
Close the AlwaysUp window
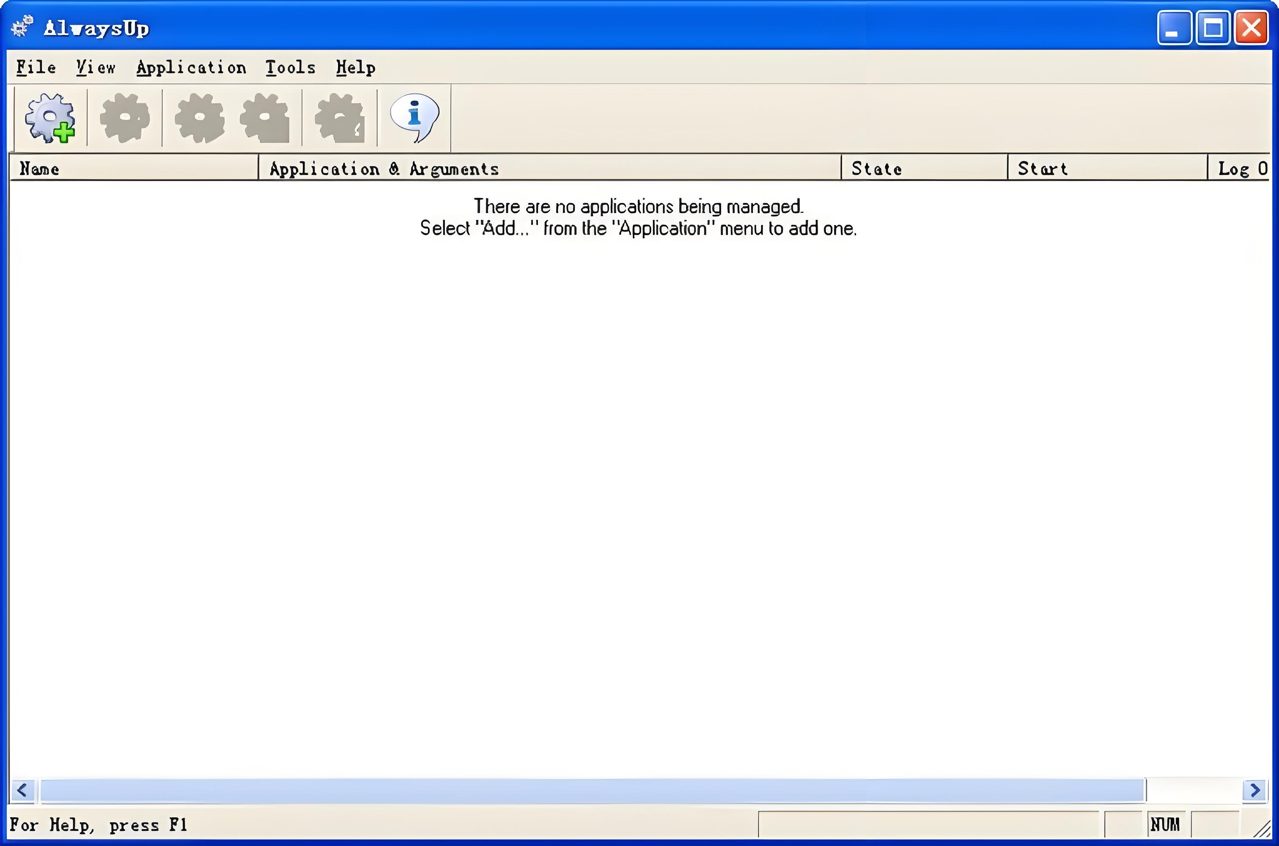coord(1251,27)
